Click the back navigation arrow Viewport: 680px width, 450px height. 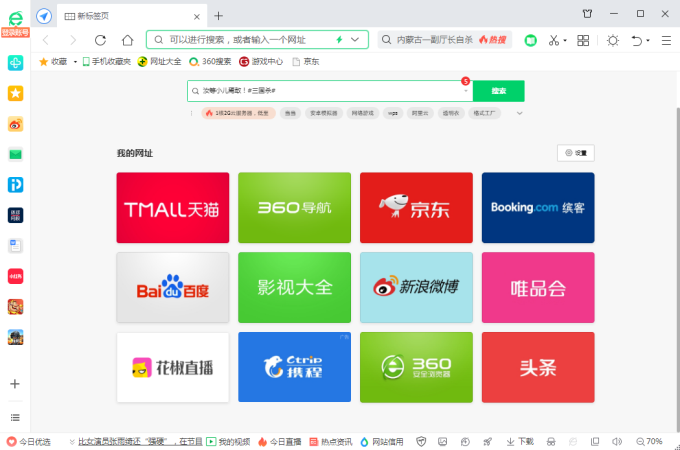[46, 40]
